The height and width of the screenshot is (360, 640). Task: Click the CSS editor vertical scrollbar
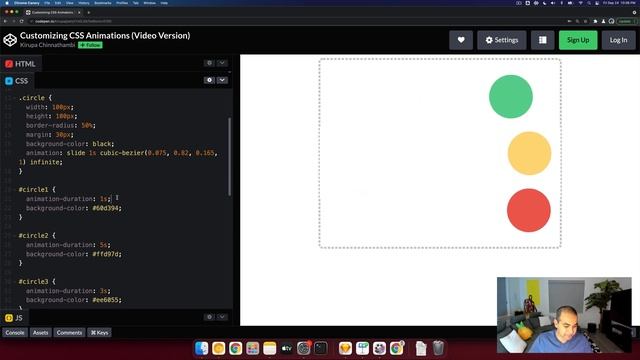pyautogui.click(x=229, y=156)
